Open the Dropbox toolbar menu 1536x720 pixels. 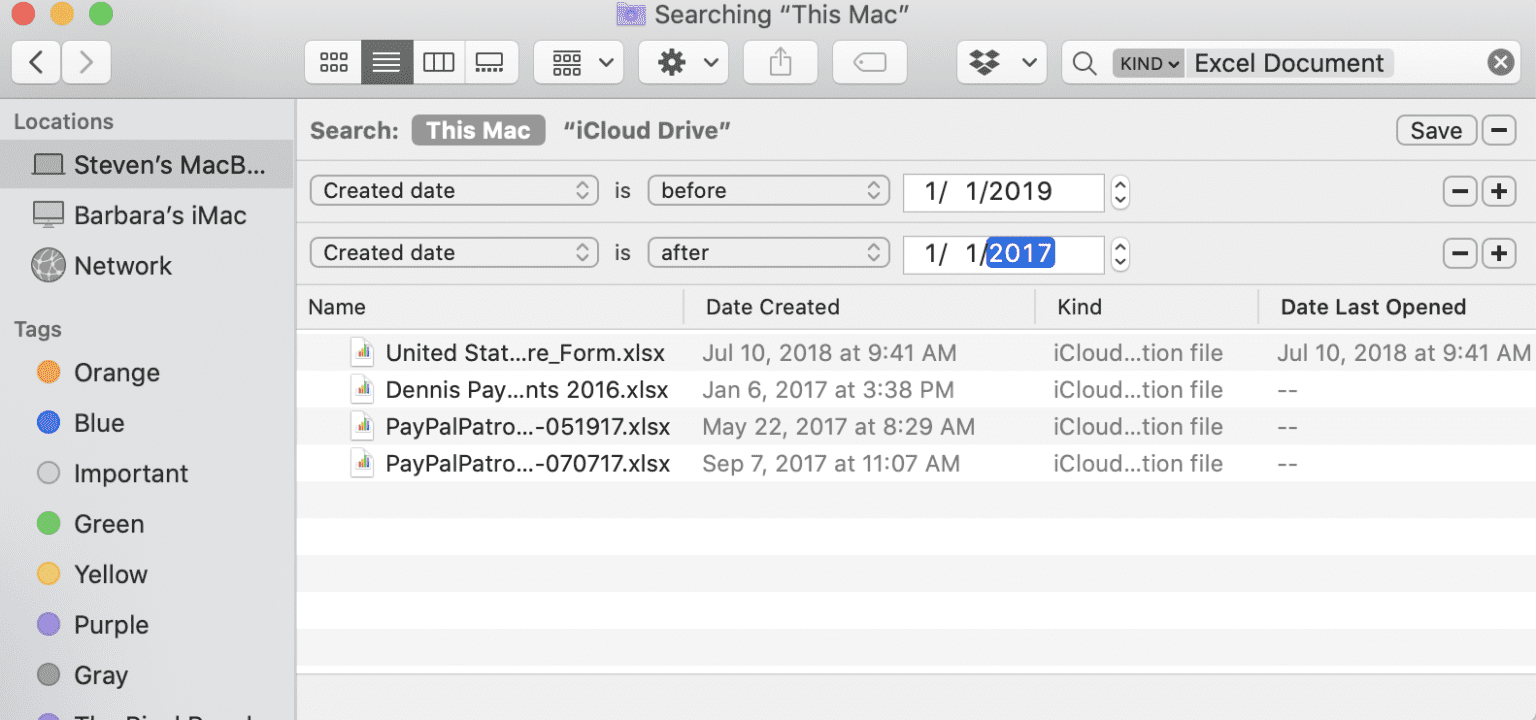[x=1001, y=62]
